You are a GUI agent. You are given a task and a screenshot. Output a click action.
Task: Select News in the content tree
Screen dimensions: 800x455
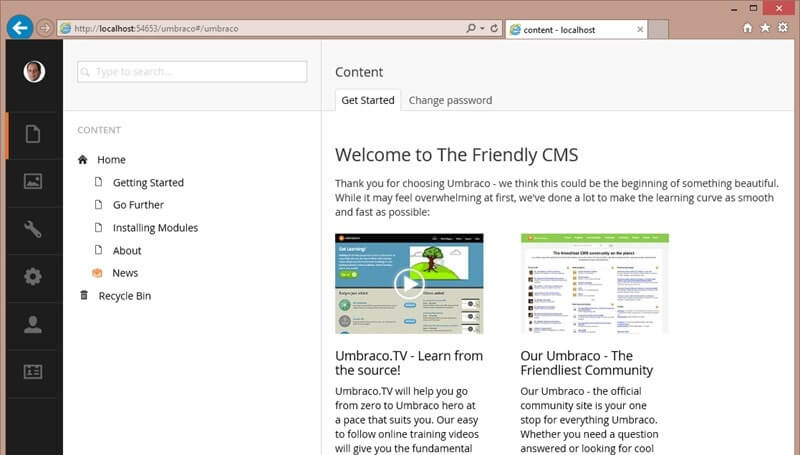(125, 273)
